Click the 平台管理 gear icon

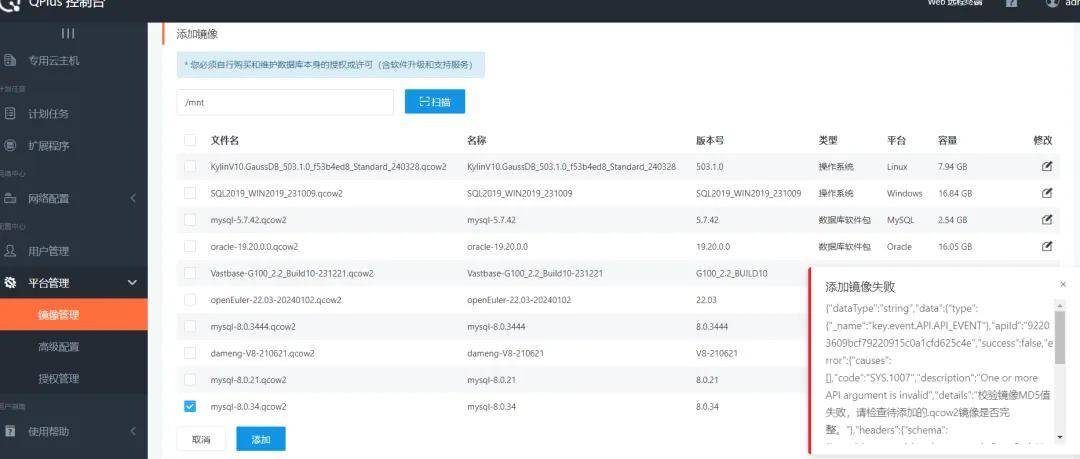click(10, 283)
